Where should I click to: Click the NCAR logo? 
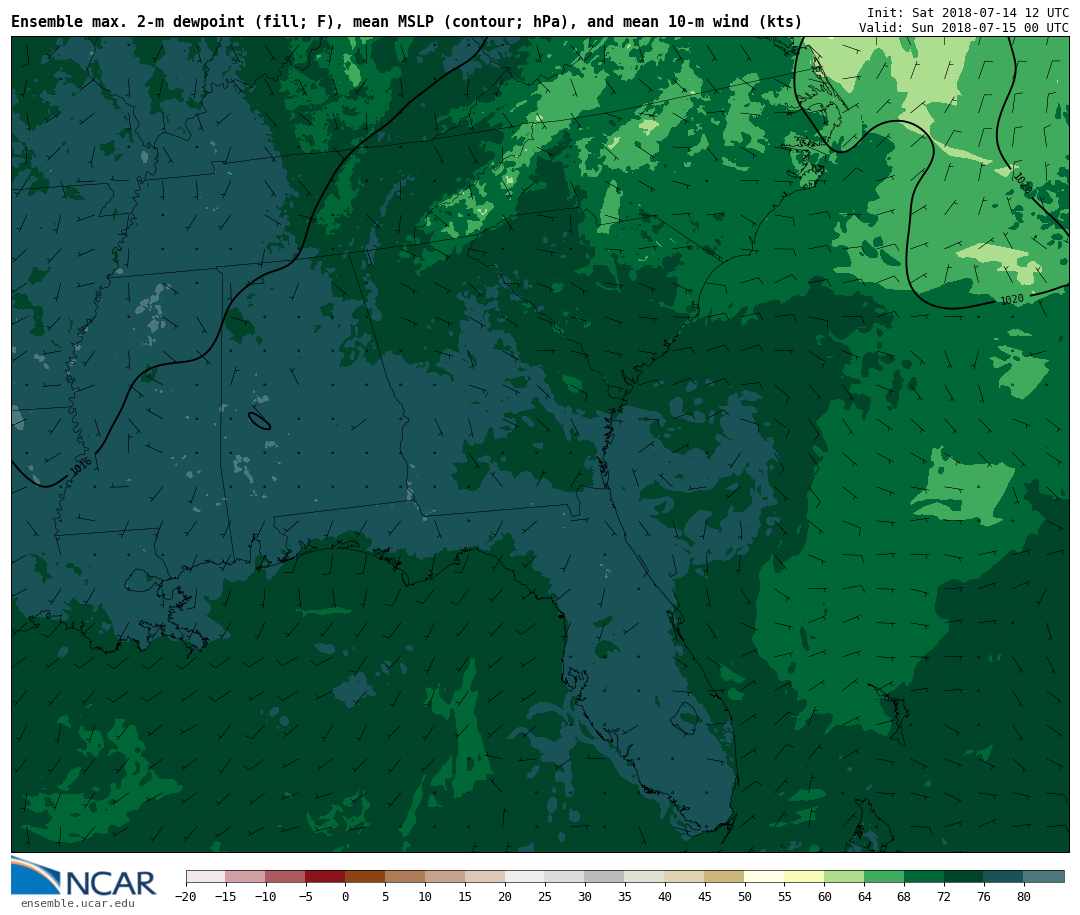click(x=83, y=877)
